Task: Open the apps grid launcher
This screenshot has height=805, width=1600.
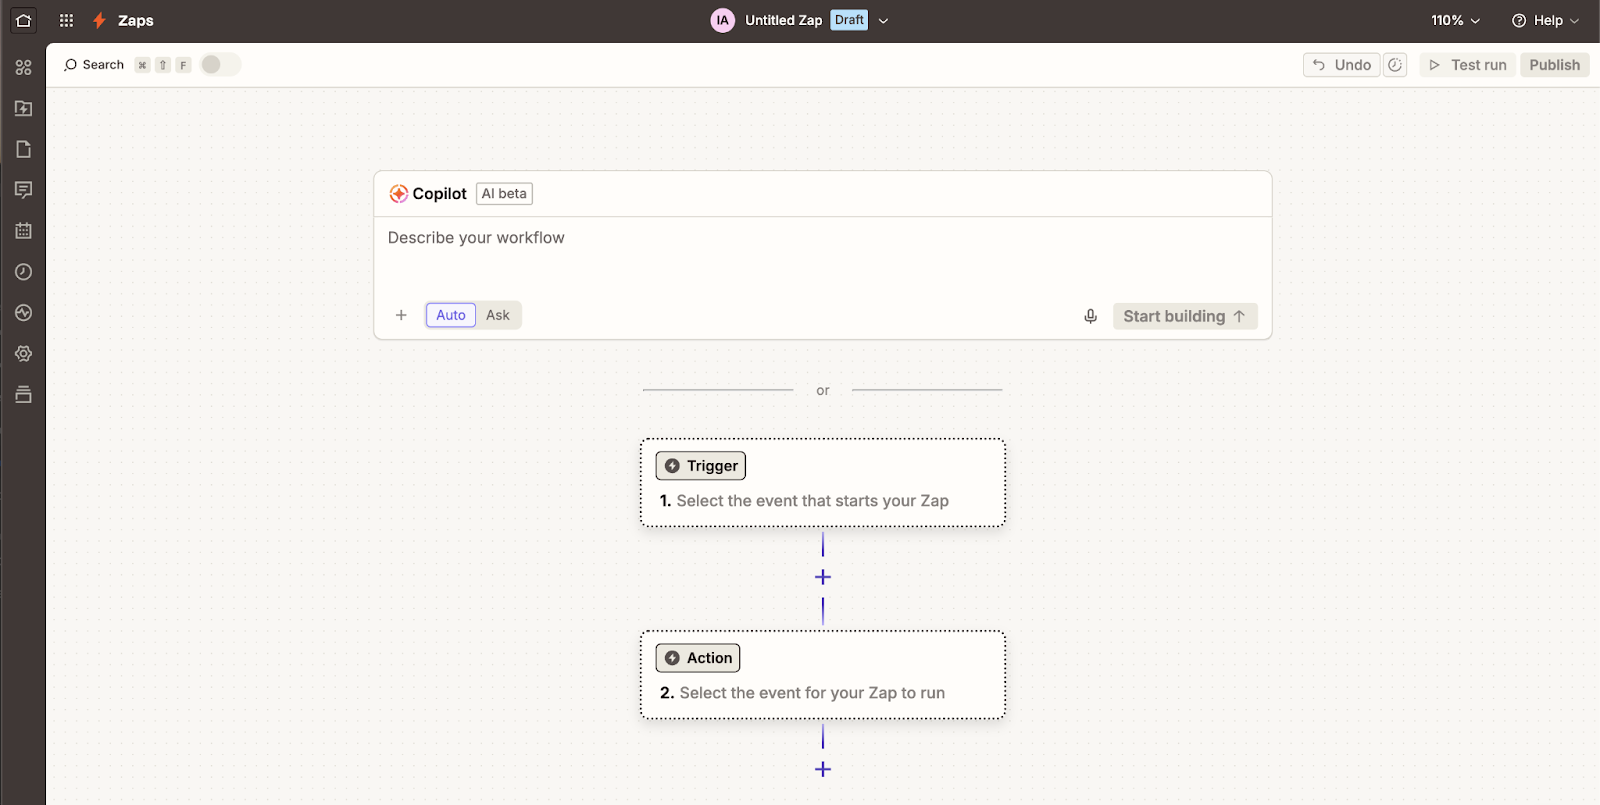Action: 66,20
